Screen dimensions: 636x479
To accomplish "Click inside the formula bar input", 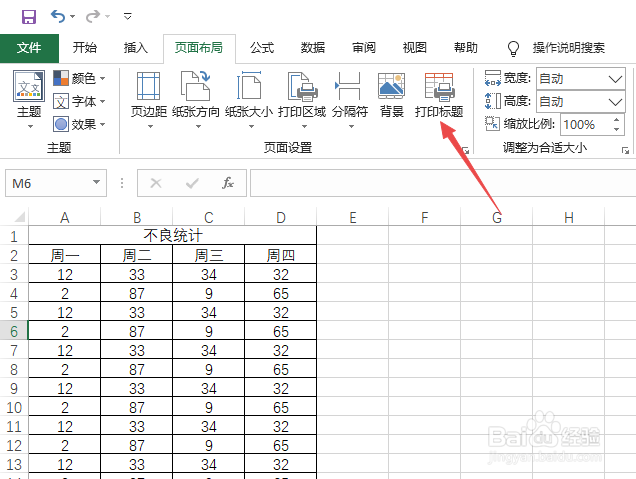I will click(443, 183).
